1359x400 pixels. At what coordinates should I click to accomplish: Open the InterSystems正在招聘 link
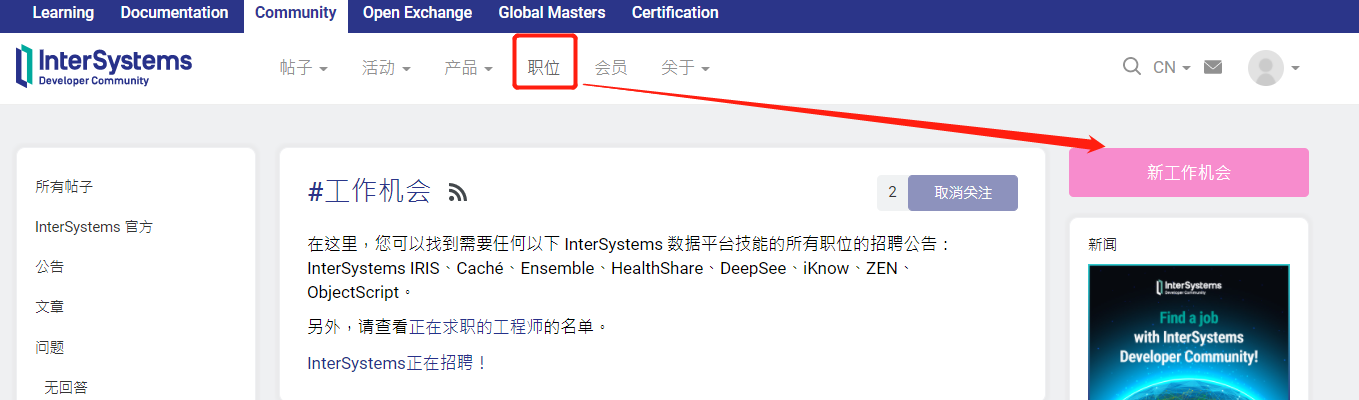pos(396,363)
